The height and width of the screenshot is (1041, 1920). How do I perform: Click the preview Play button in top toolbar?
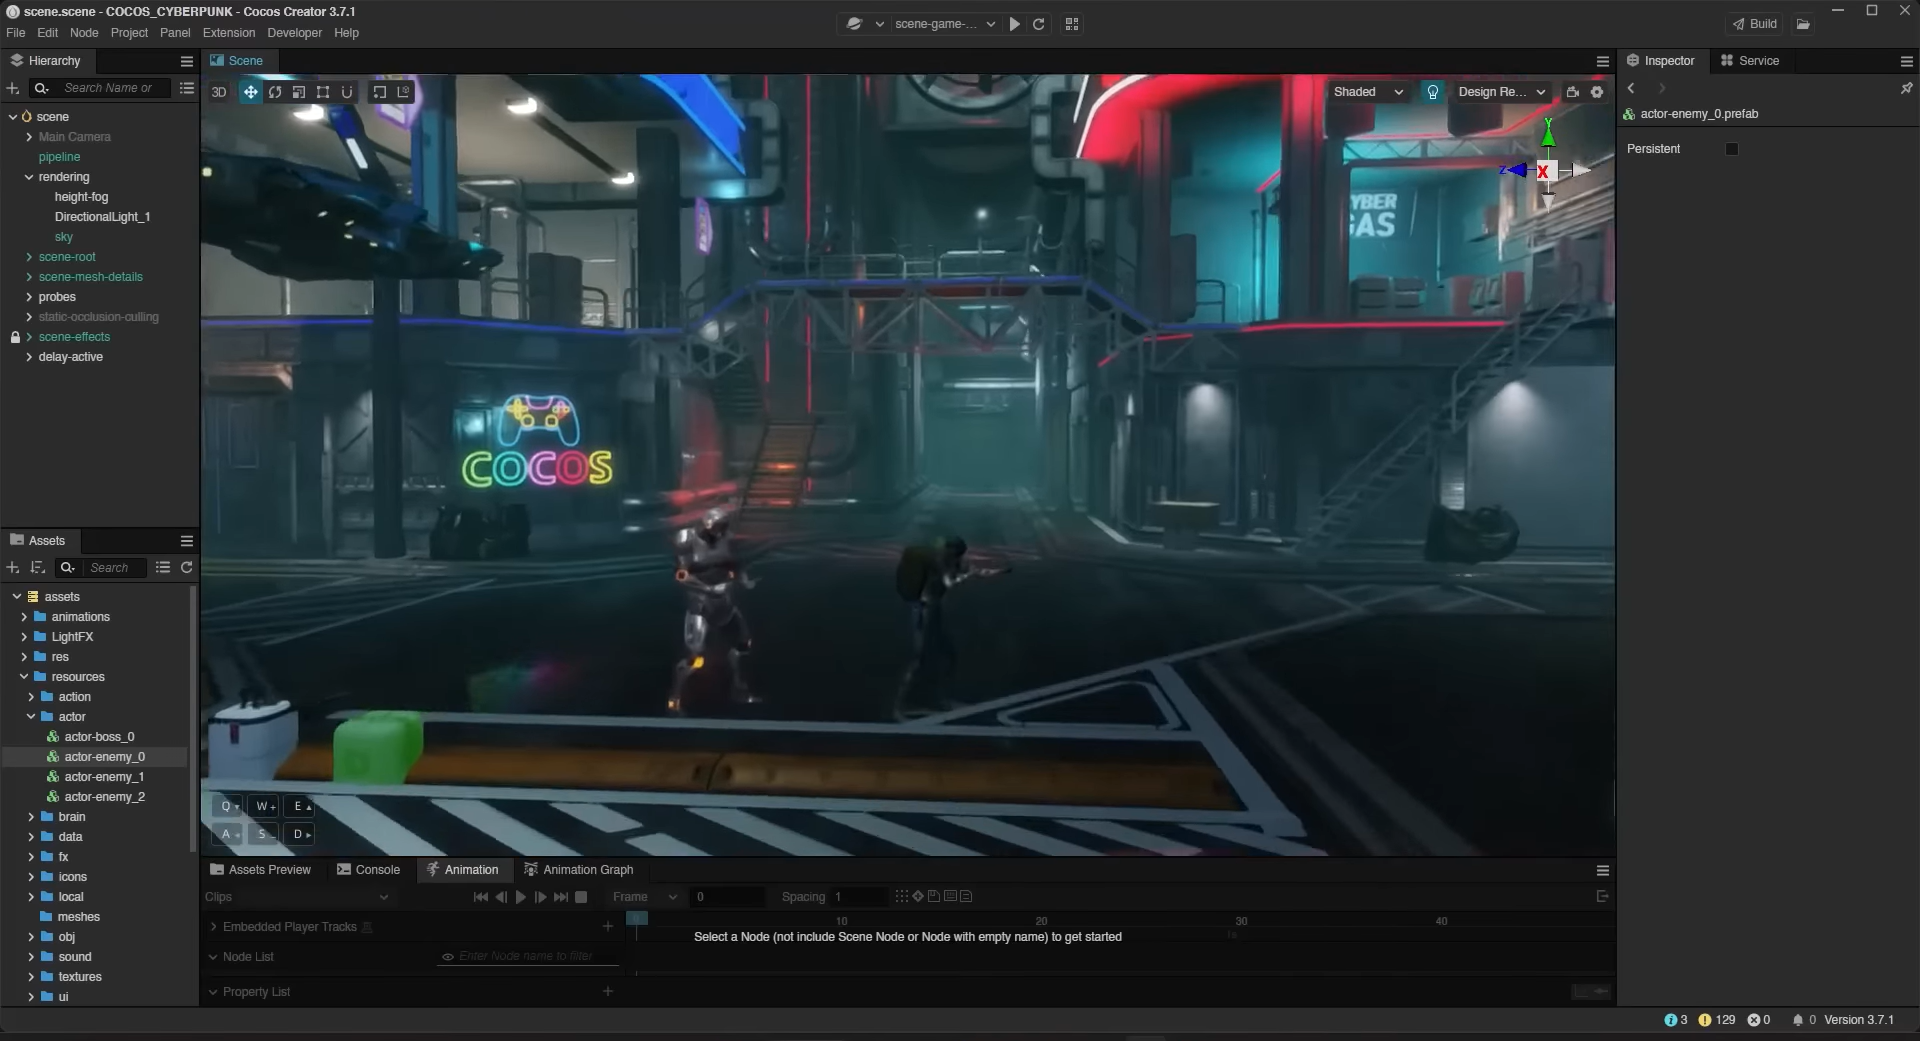pyautogui.click(x=1015, y=24)
